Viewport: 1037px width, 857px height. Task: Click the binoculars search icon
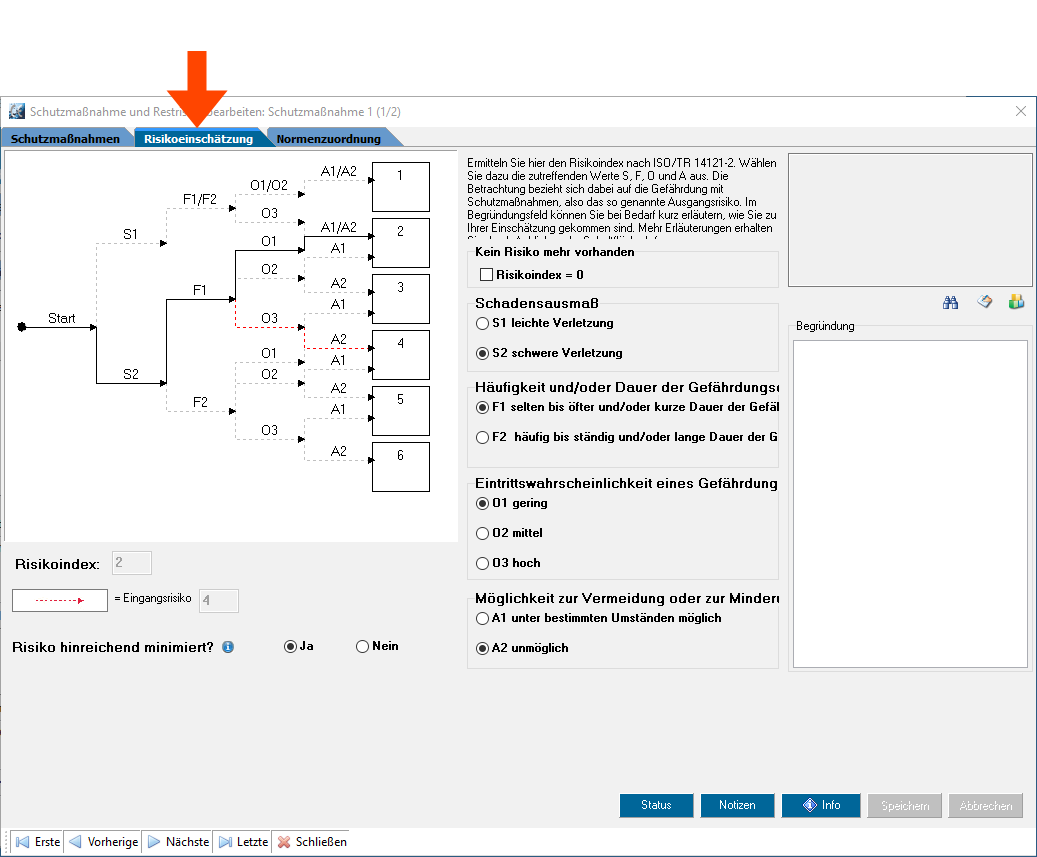point(951,302)
